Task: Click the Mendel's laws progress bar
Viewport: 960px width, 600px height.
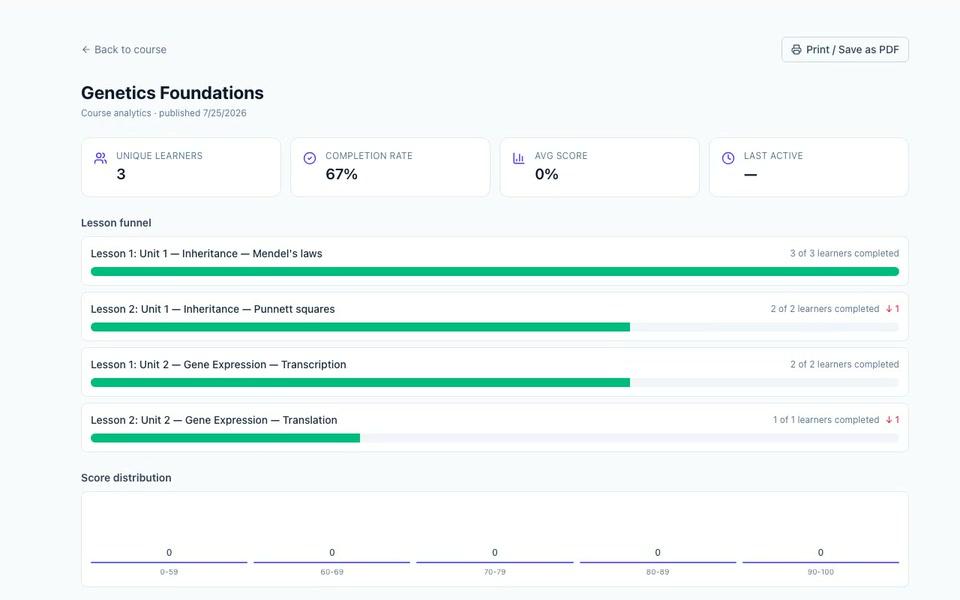Action: [x=495, y=271]
